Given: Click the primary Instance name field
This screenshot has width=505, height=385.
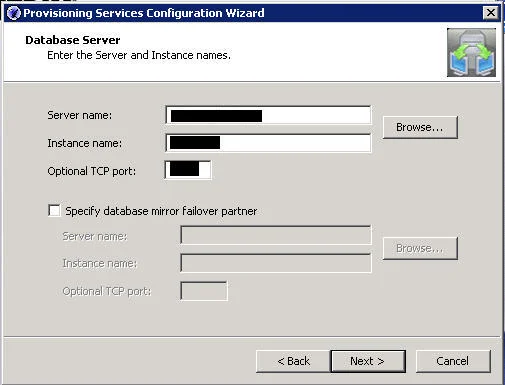Looking at the screenshot, I should point(268,143).
